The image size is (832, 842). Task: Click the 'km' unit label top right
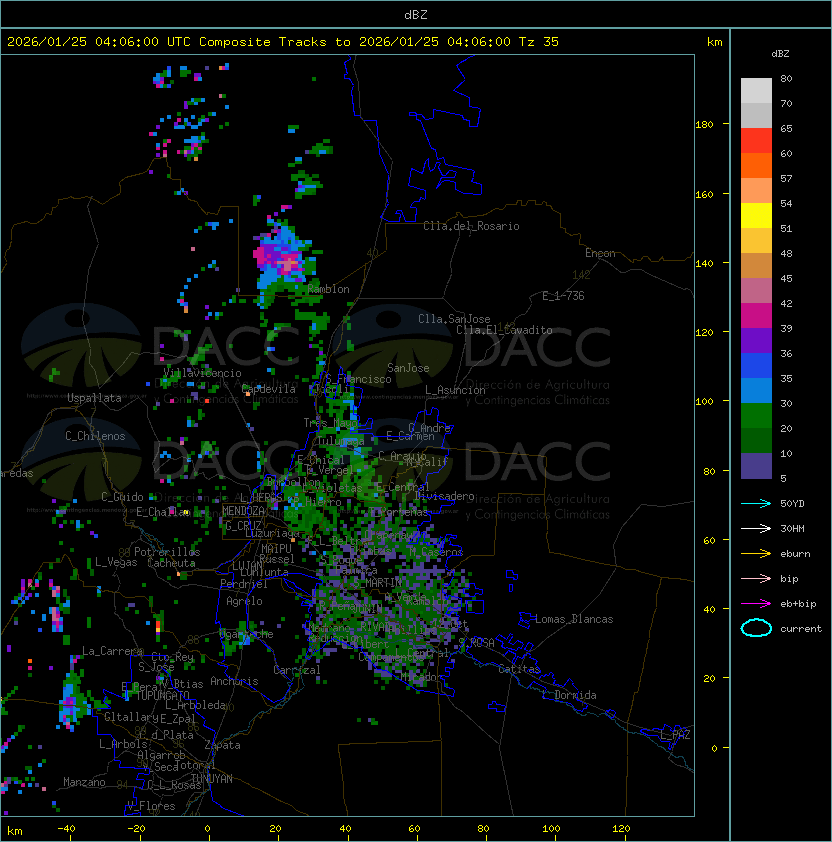(714, 42)
